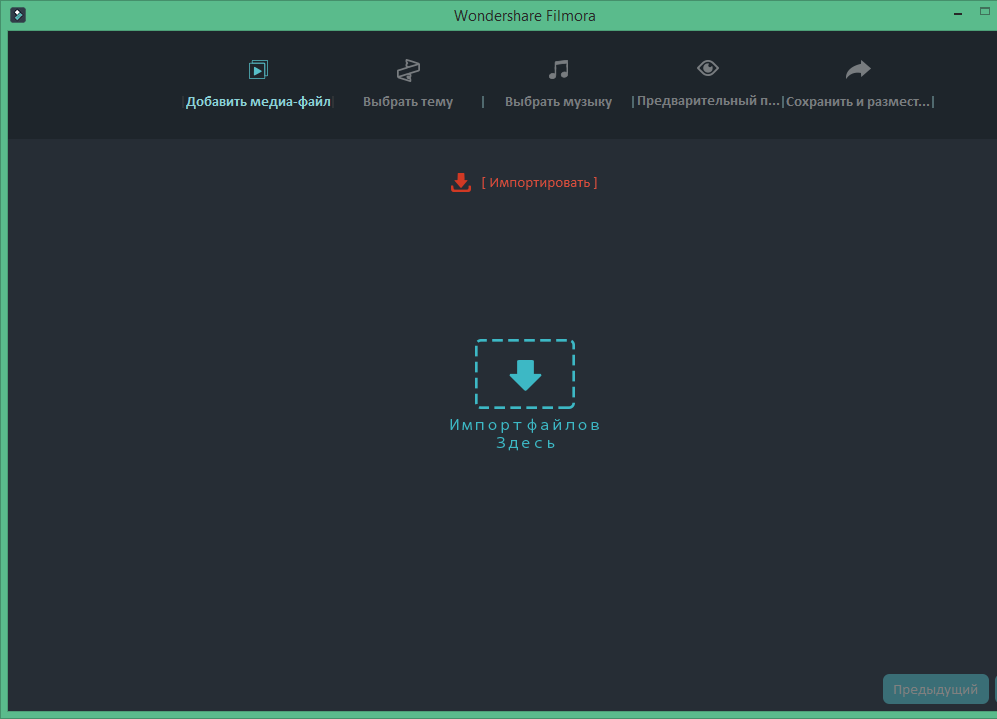Click the Предыдущий button
This screenshot has height=719, width=997.
(934, 689)
